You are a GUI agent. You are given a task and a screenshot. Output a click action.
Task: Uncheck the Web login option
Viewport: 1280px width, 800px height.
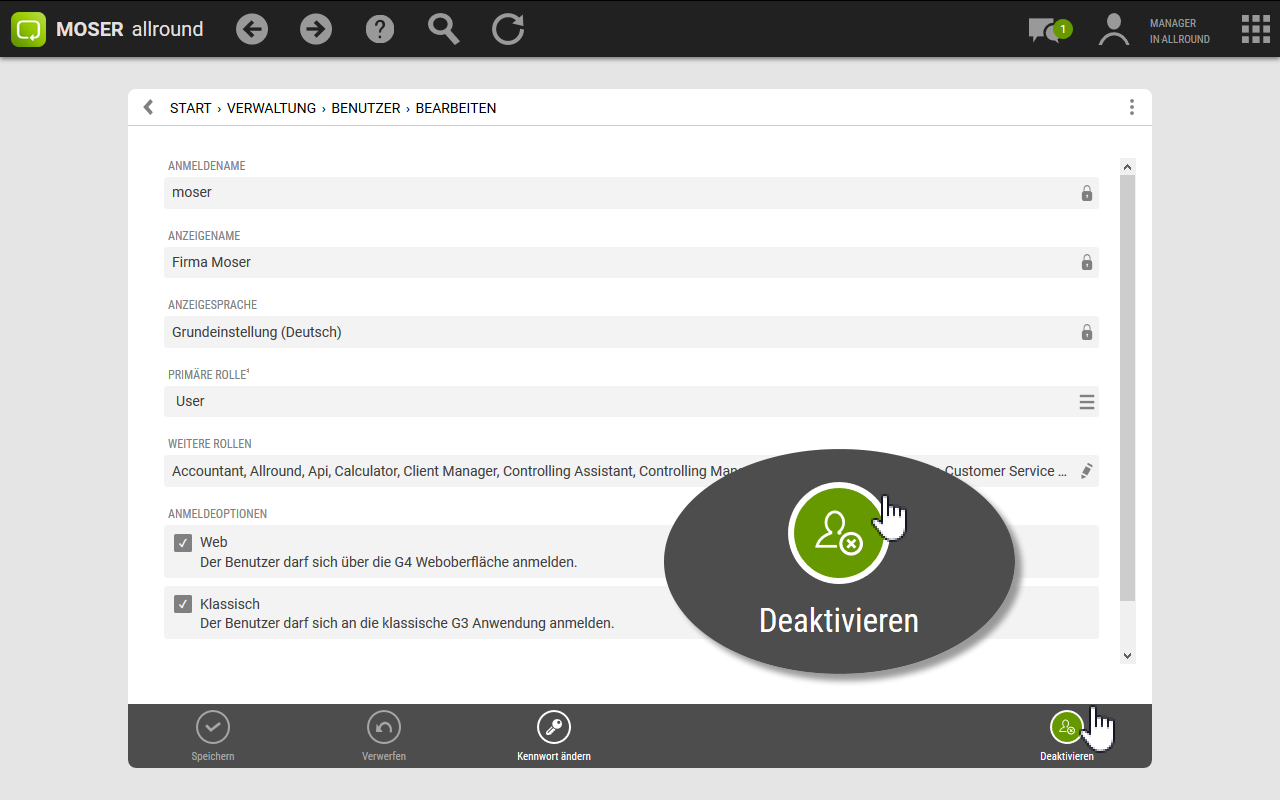tap(183, 543)
